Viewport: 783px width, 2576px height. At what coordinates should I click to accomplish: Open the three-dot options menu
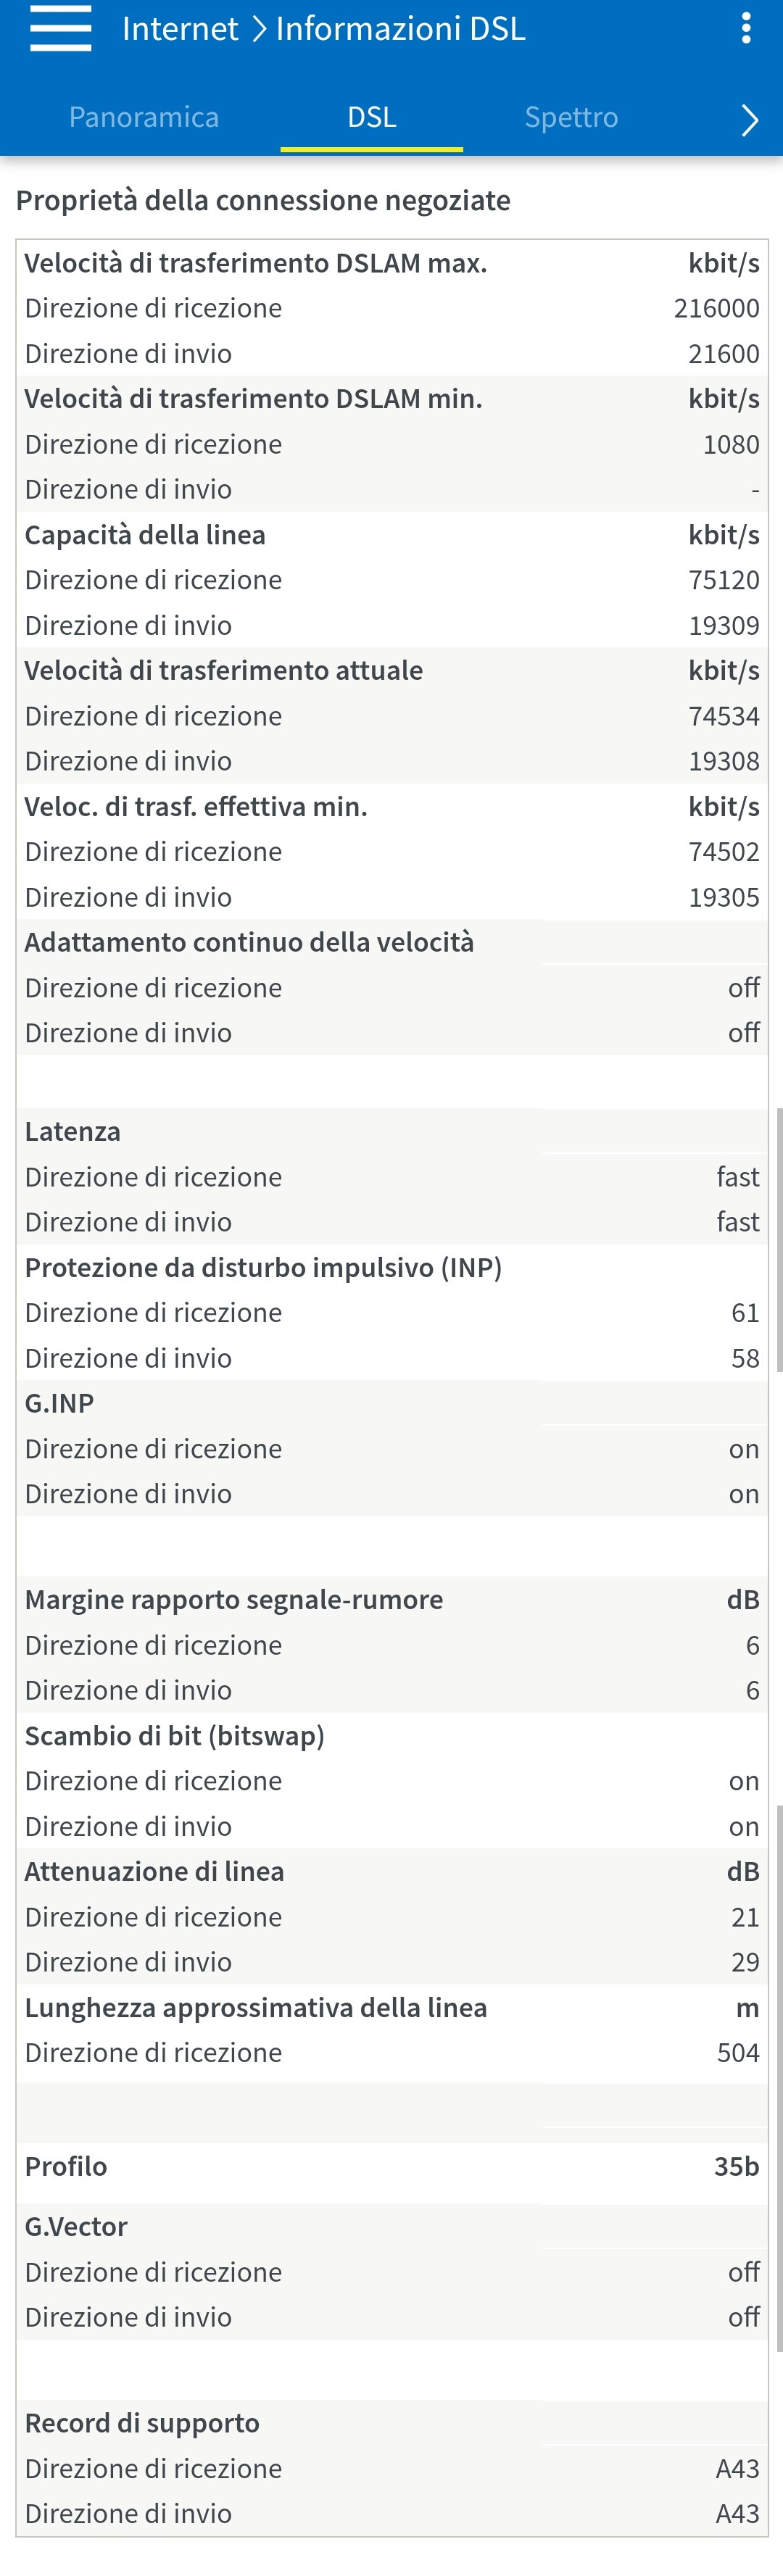746,28
